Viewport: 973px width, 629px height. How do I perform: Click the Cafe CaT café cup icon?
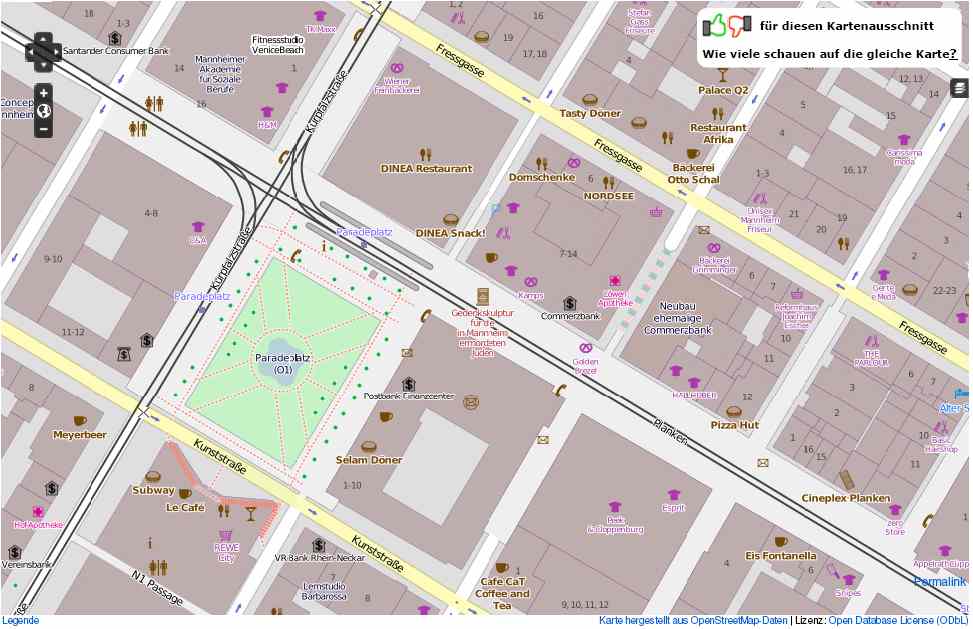point(501,568)
